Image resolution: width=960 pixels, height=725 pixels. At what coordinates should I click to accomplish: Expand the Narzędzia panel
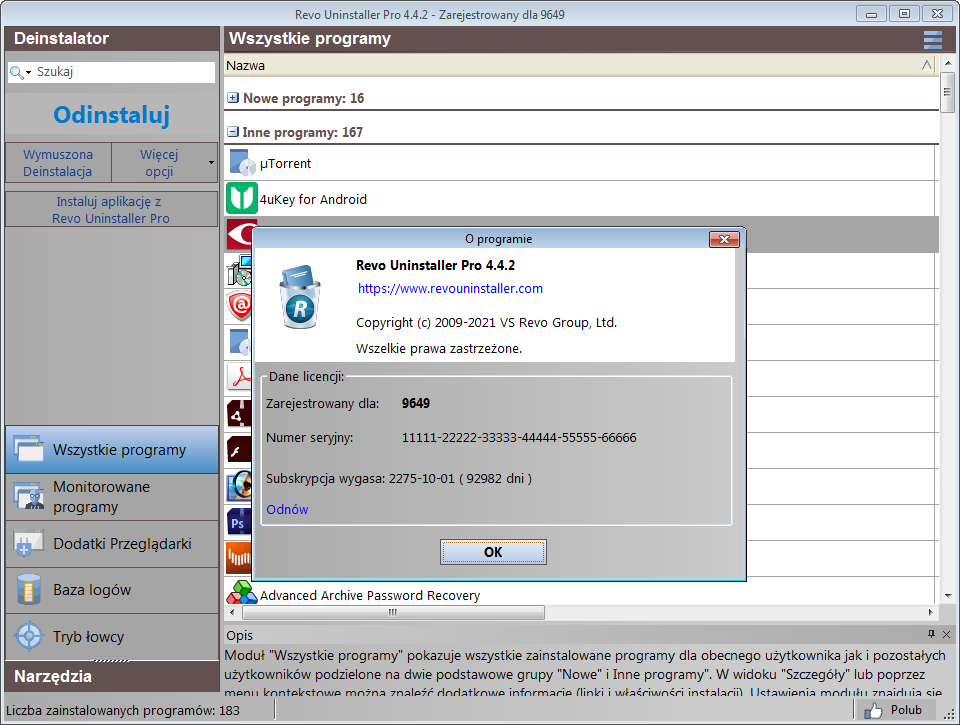tap(112, 677)
